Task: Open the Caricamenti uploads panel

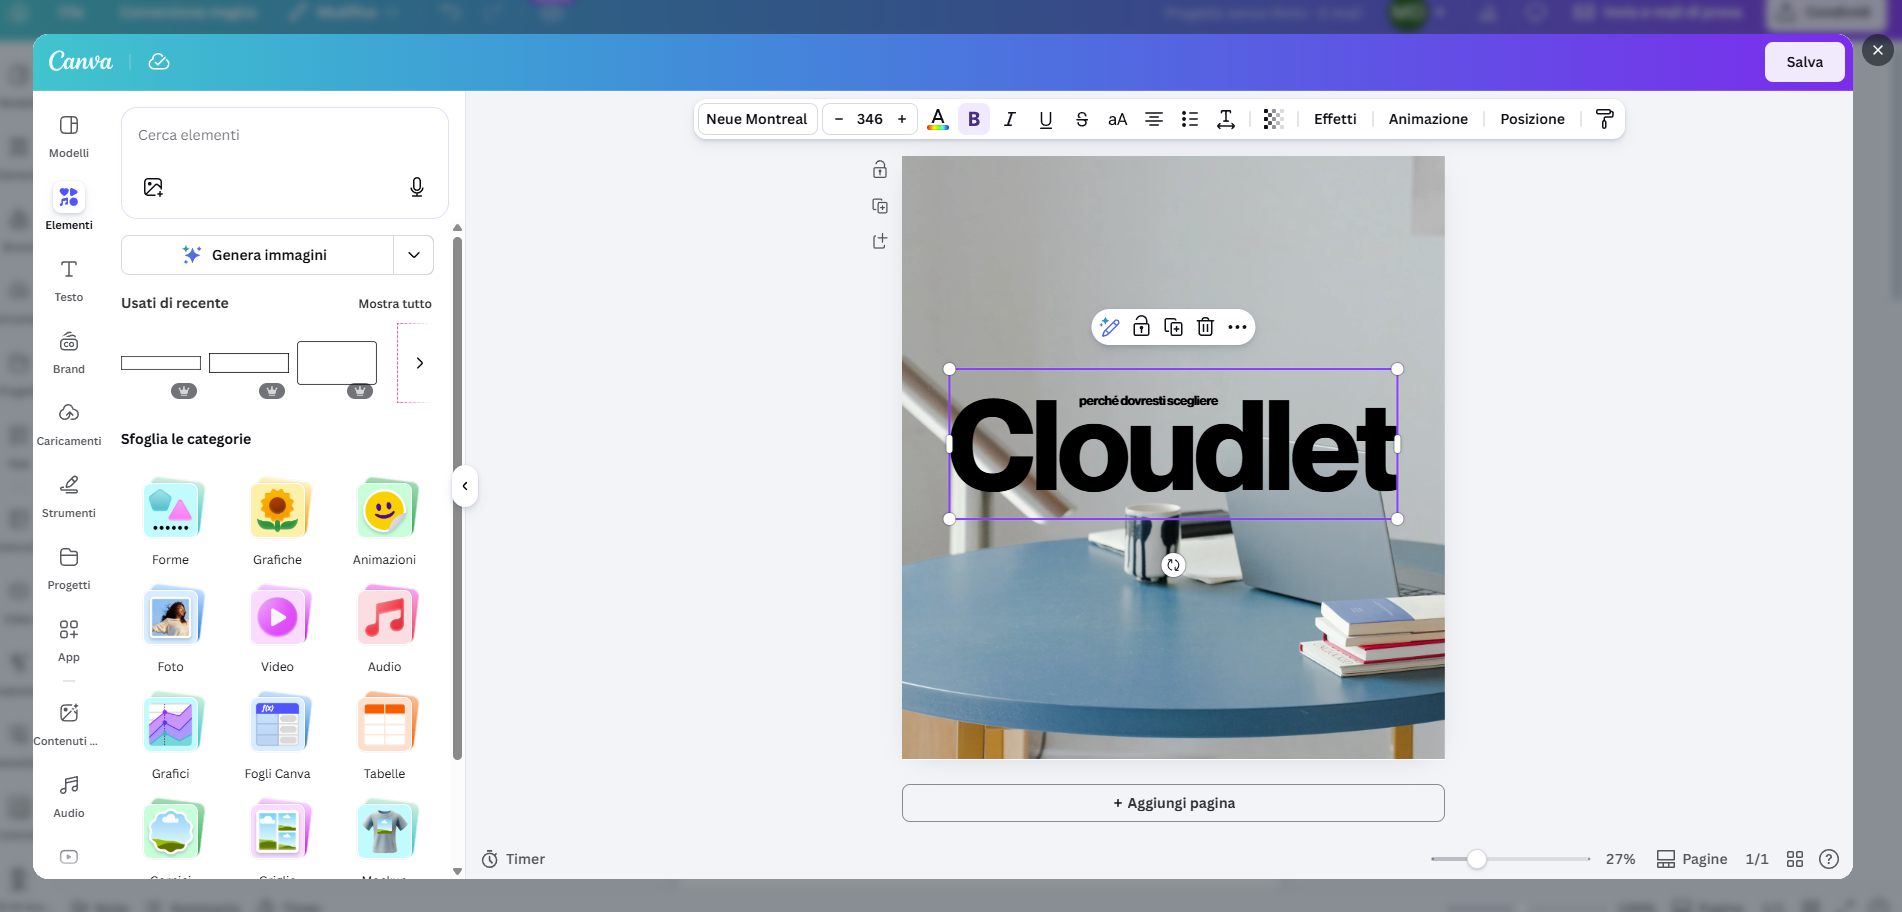Action: pos(69,424)
